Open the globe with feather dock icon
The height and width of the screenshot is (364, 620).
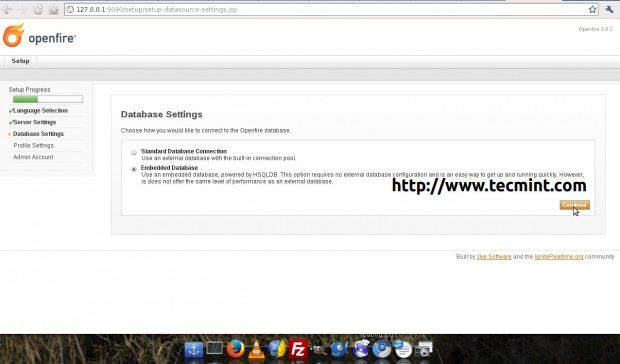coord(277,349)
